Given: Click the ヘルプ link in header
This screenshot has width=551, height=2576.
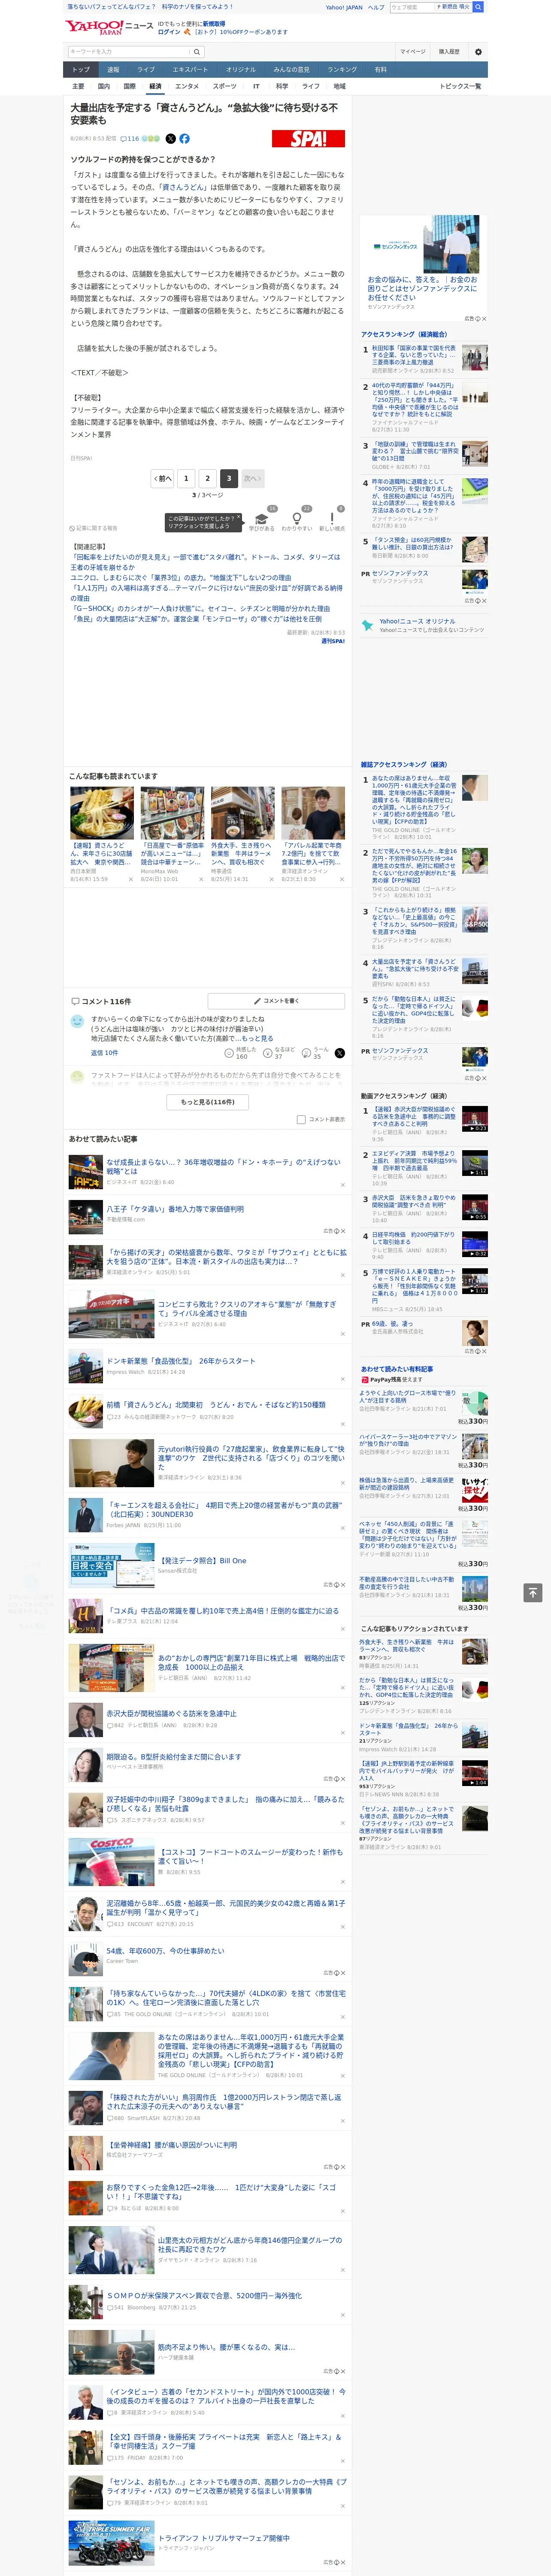Looking at the screenshot, I should [376, 7].
